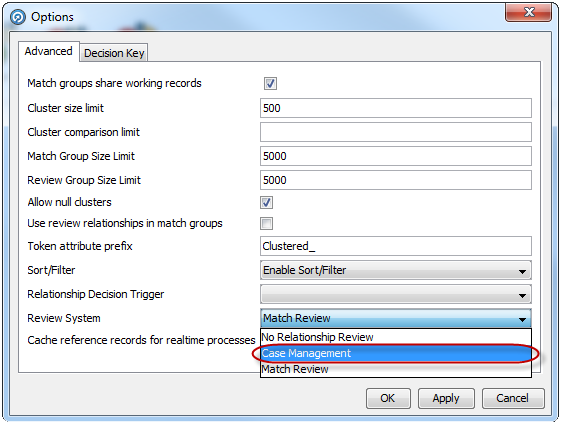This screenshot has width=561, height=424.
Task: Click the Options dialog title icon
Action: point(18,17)
